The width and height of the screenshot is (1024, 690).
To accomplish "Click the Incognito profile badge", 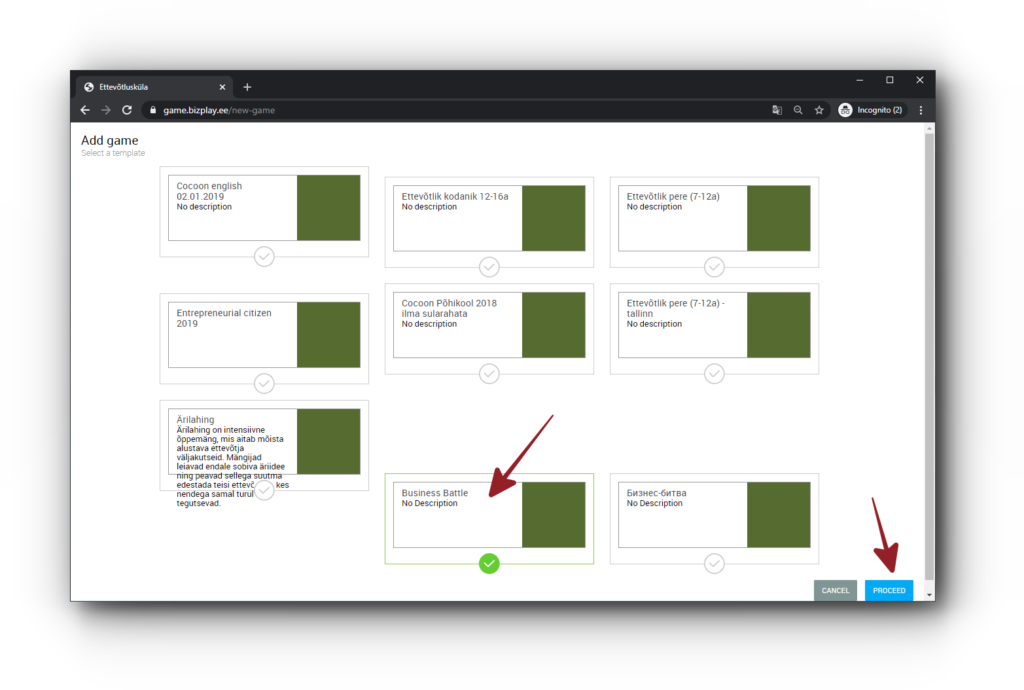I will pos(871,110).
